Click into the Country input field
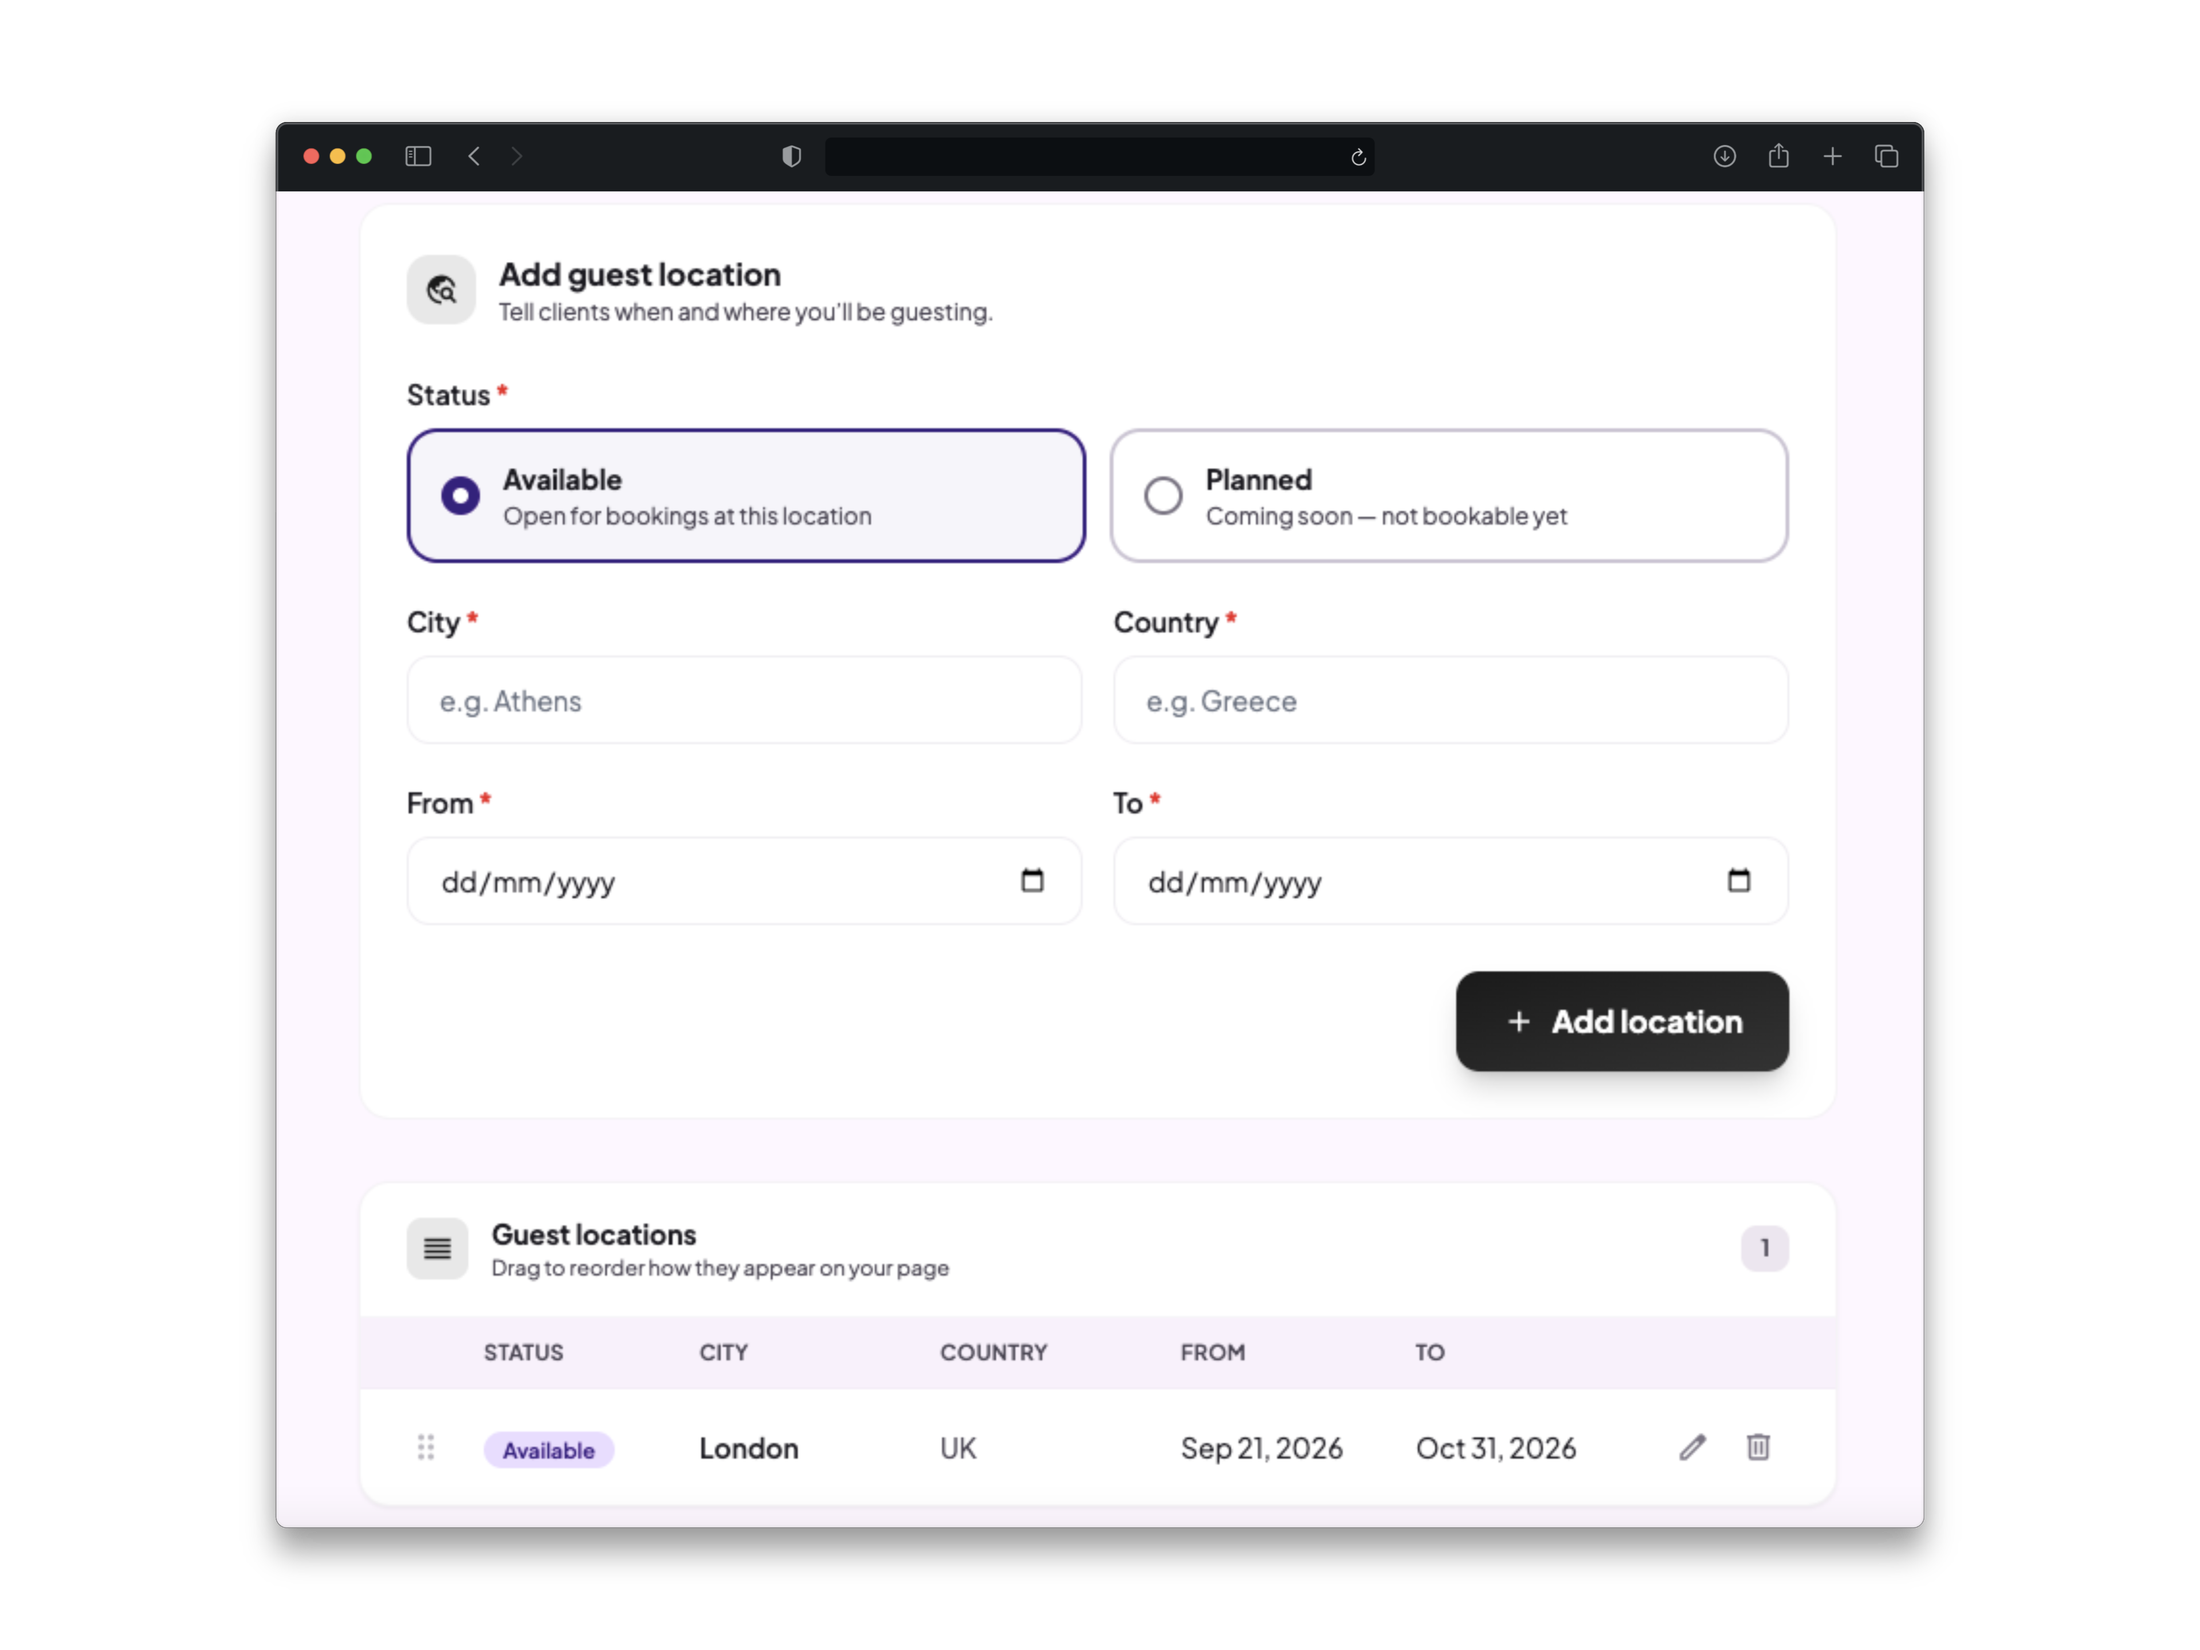This screenshot has height=1650, width=2200. pos(1450,700)
